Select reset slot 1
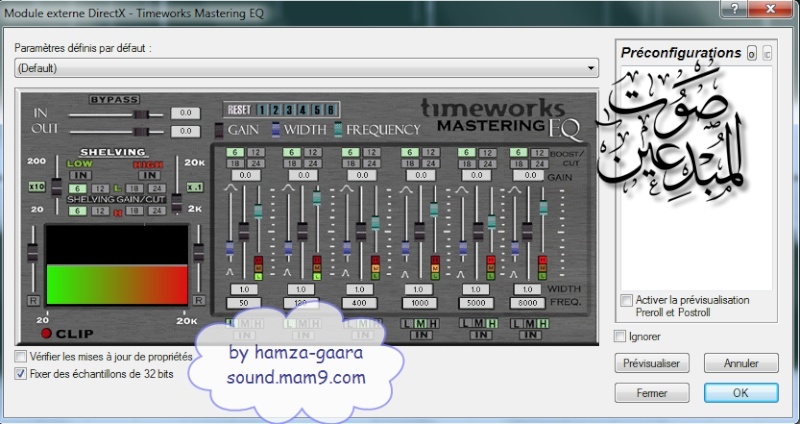 (x=262, y=110)
